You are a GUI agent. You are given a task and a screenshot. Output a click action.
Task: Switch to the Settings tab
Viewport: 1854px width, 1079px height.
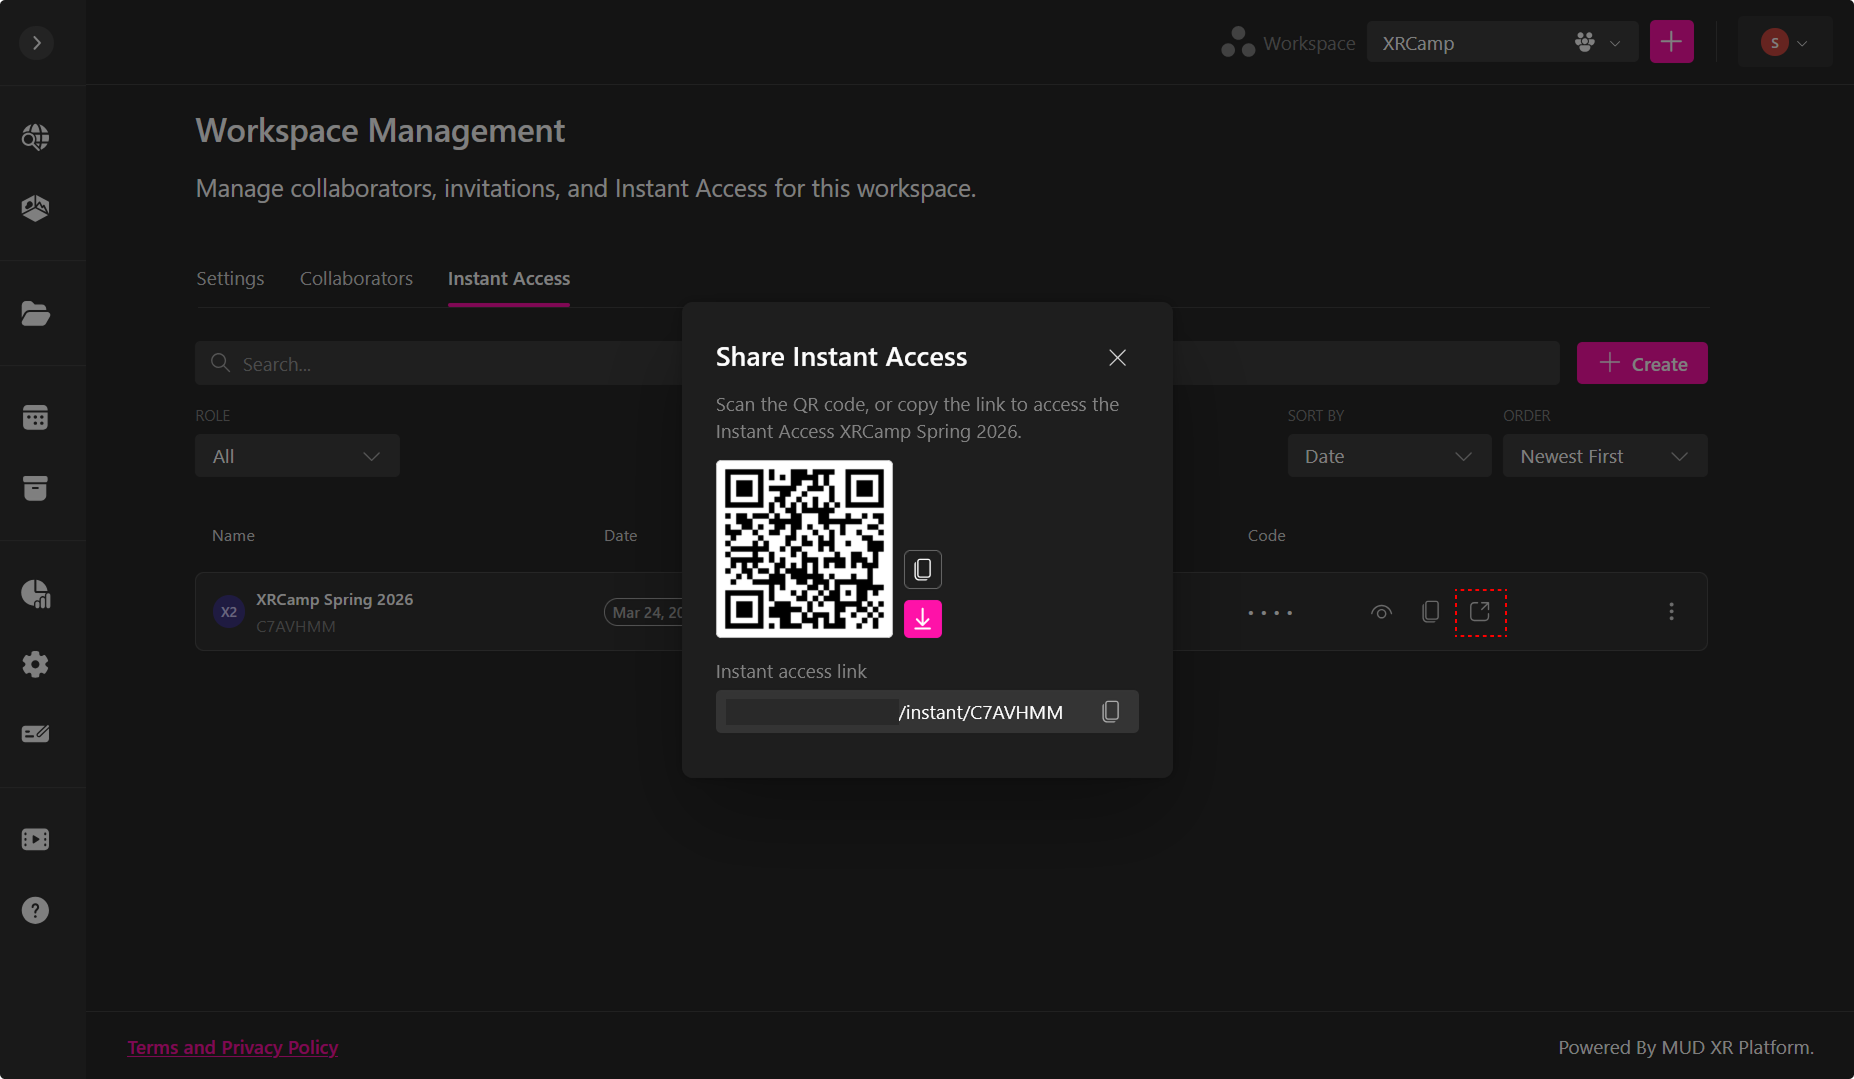[230, 279]
